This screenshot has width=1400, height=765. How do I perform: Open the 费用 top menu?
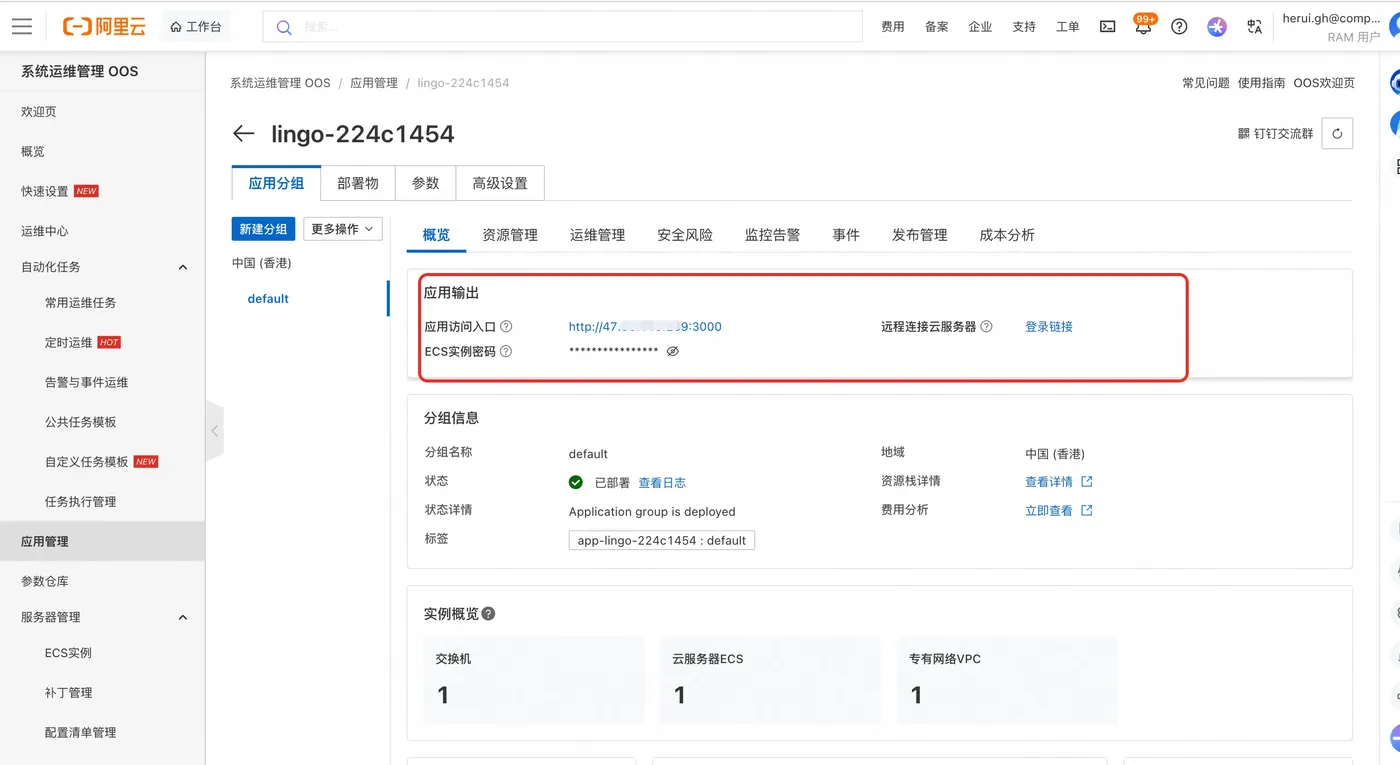(x=893, y=27)
